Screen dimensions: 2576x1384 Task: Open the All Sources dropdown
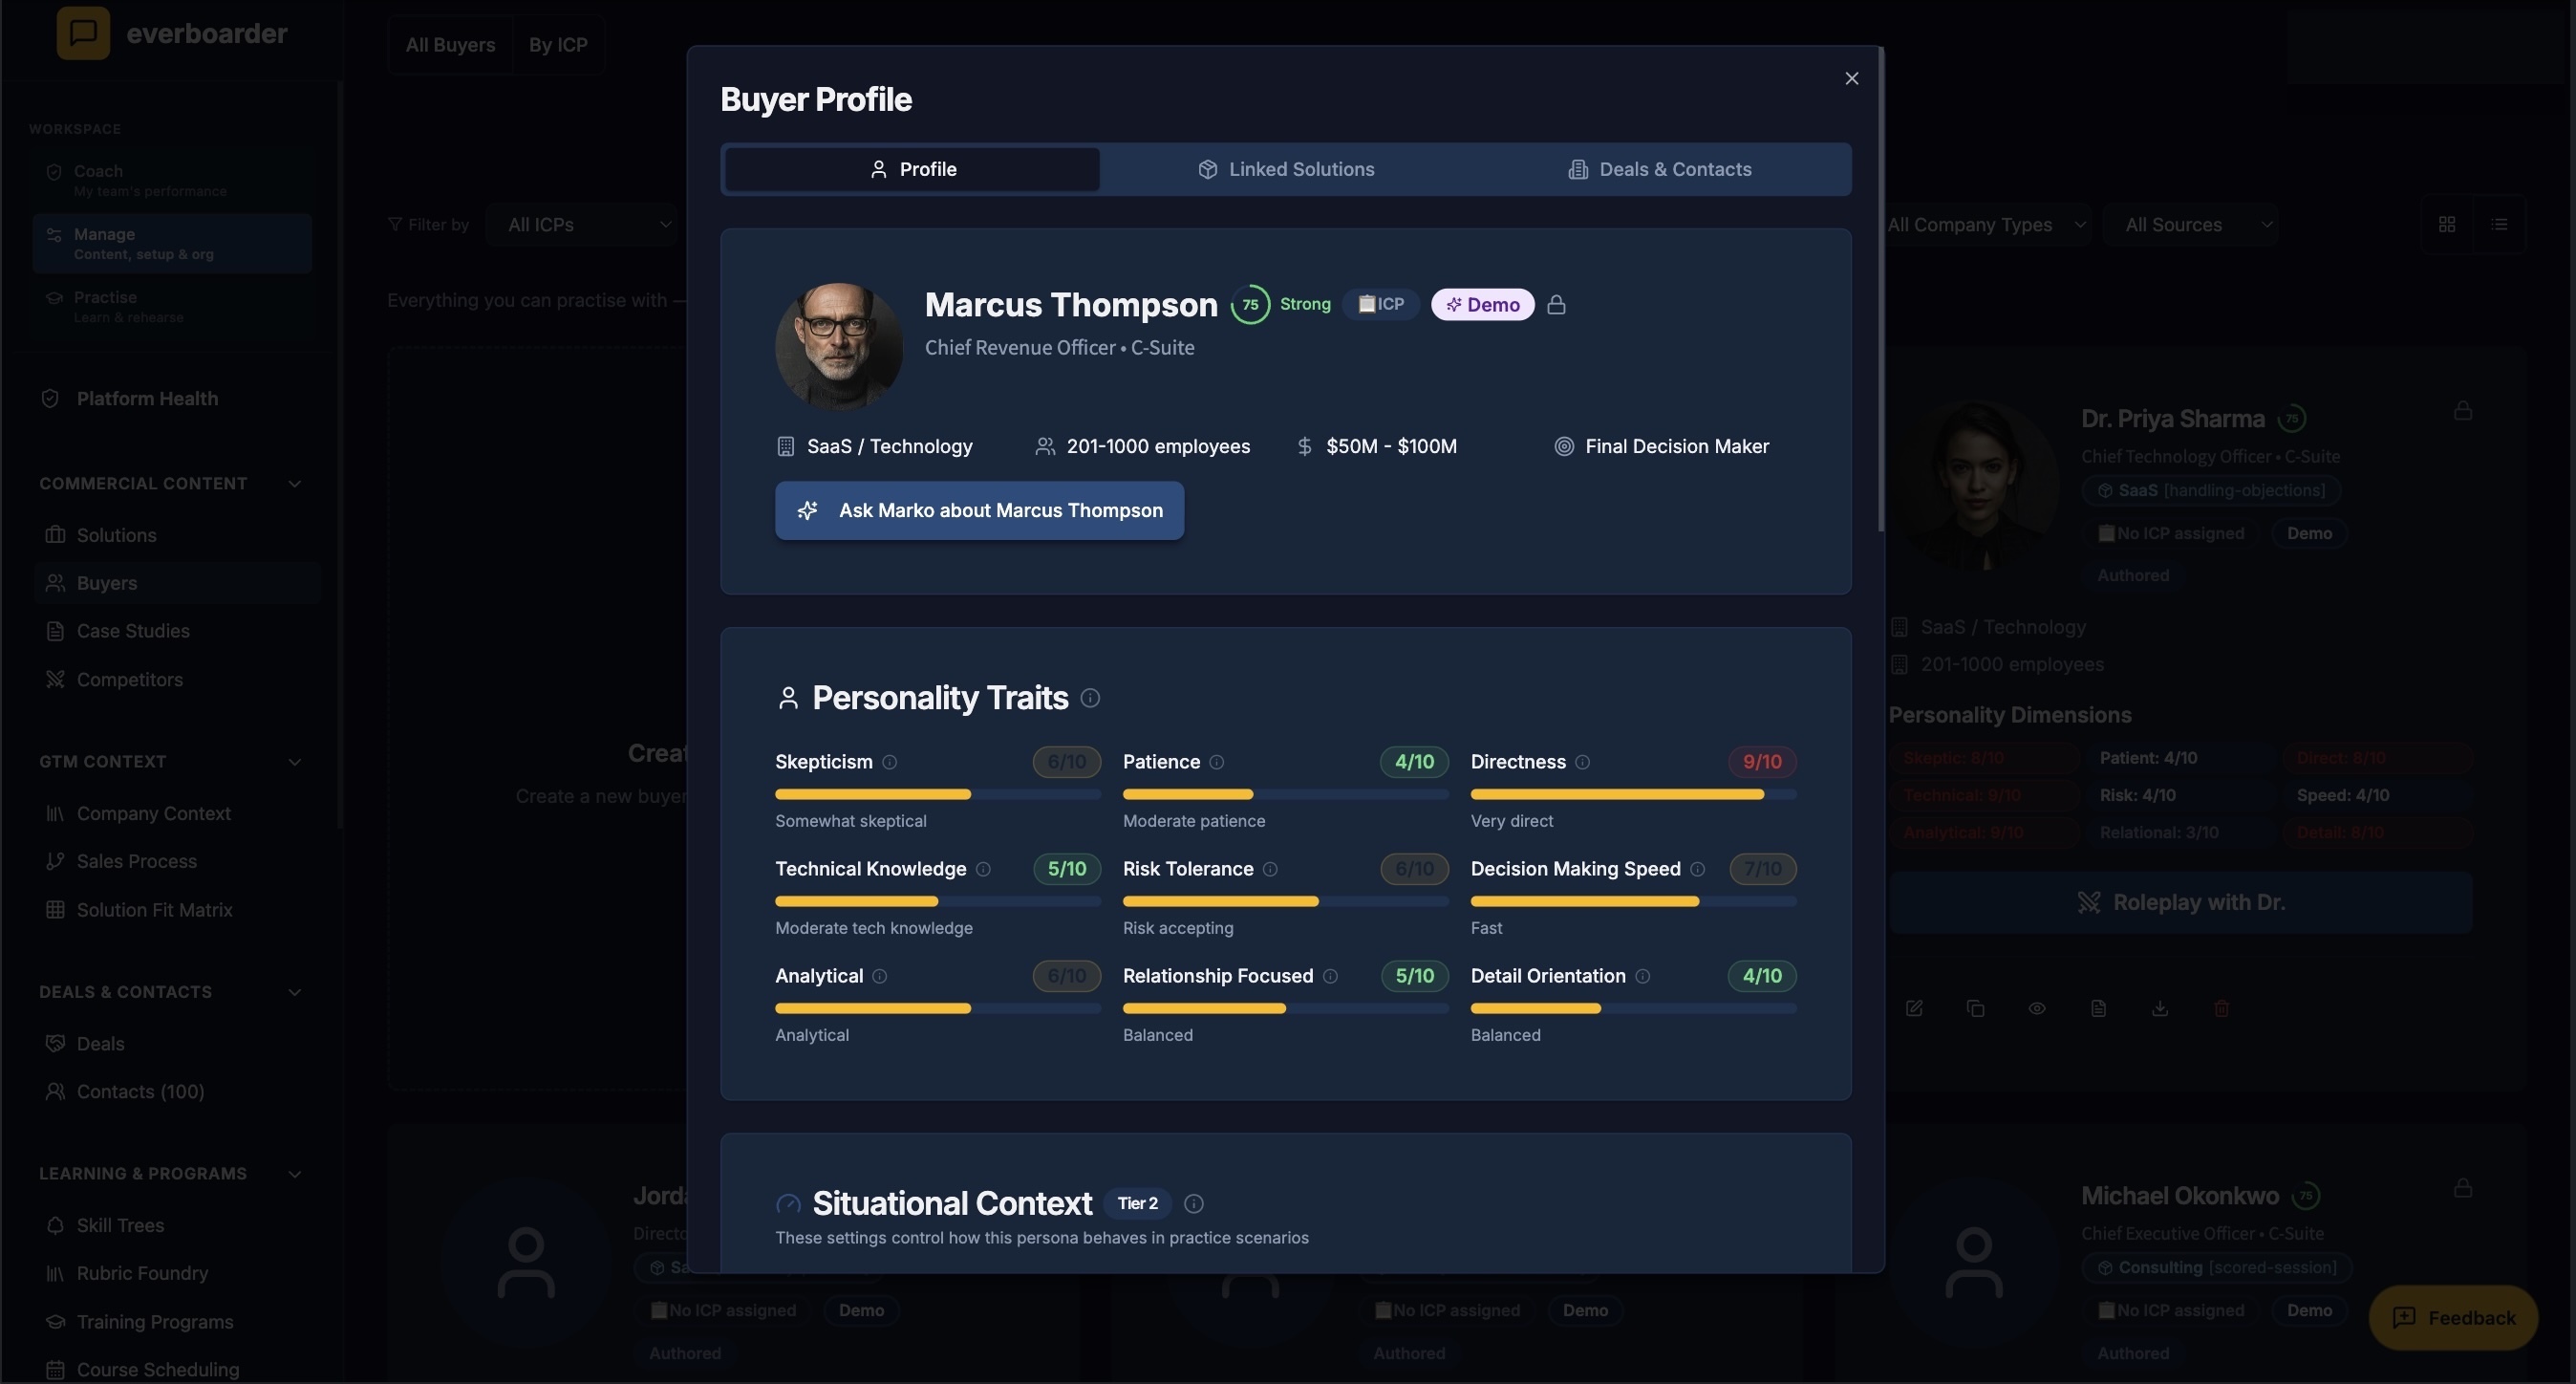tap(2190, 225)
